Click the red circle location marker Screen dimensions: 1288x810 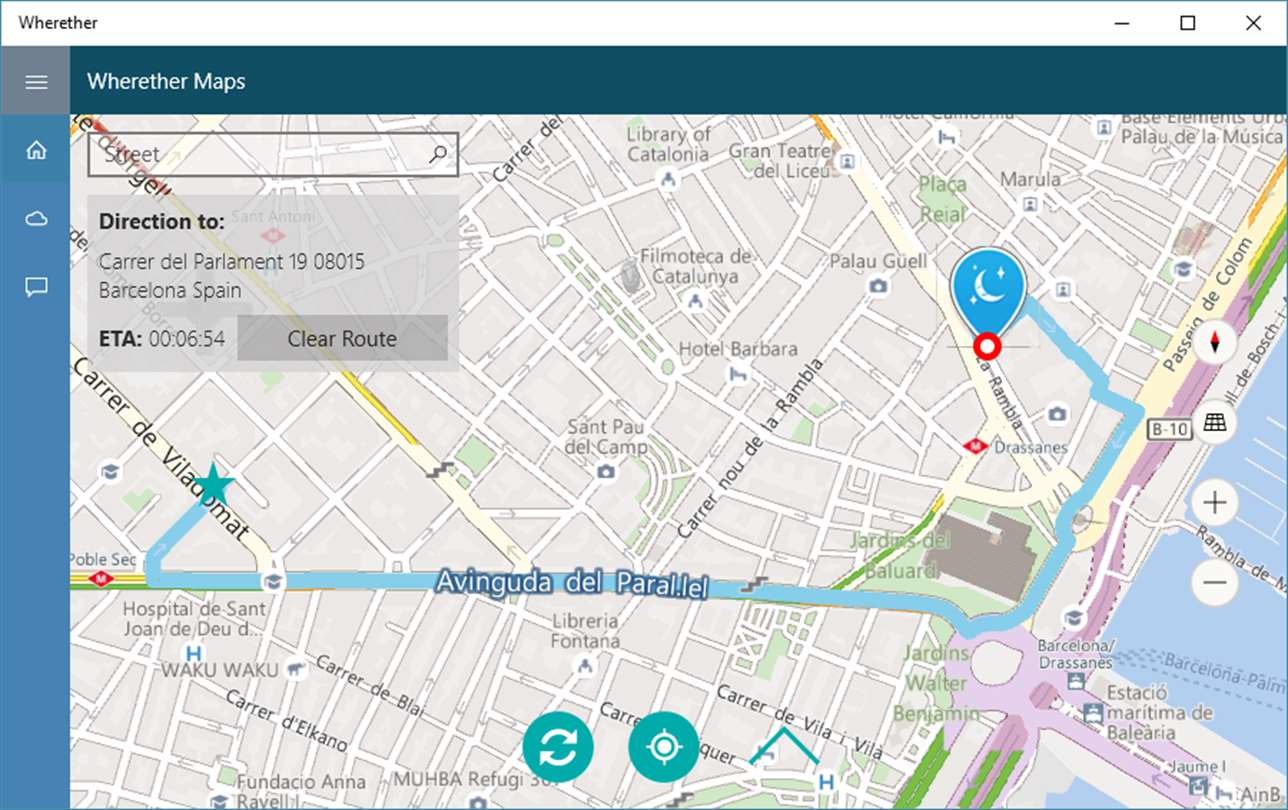click(988, 346)
